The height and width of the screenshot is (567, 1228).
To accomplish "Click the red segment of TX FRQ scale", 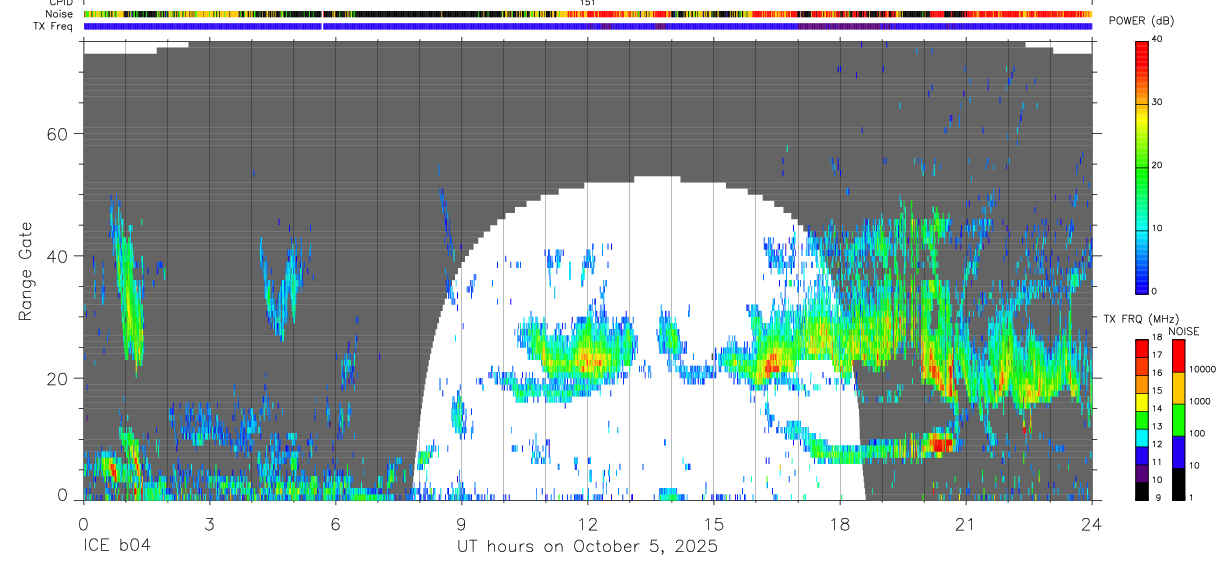I will [x=1142, y=348].
